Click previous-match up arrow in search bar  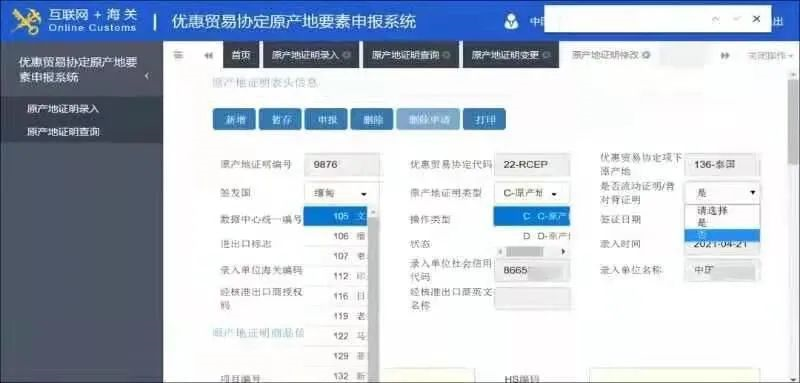715,19
